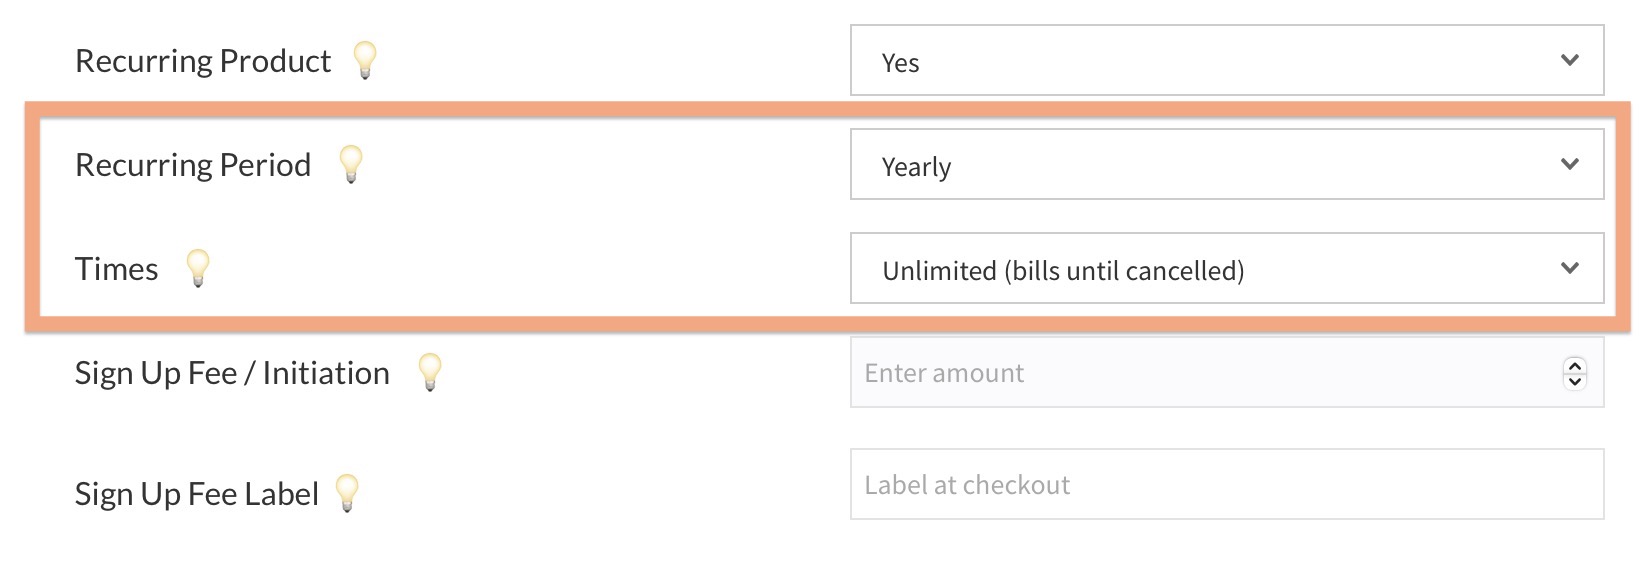Click the Recurring Period label text
The width and height of the screenshot is (1642, 580).
(193, 165)
